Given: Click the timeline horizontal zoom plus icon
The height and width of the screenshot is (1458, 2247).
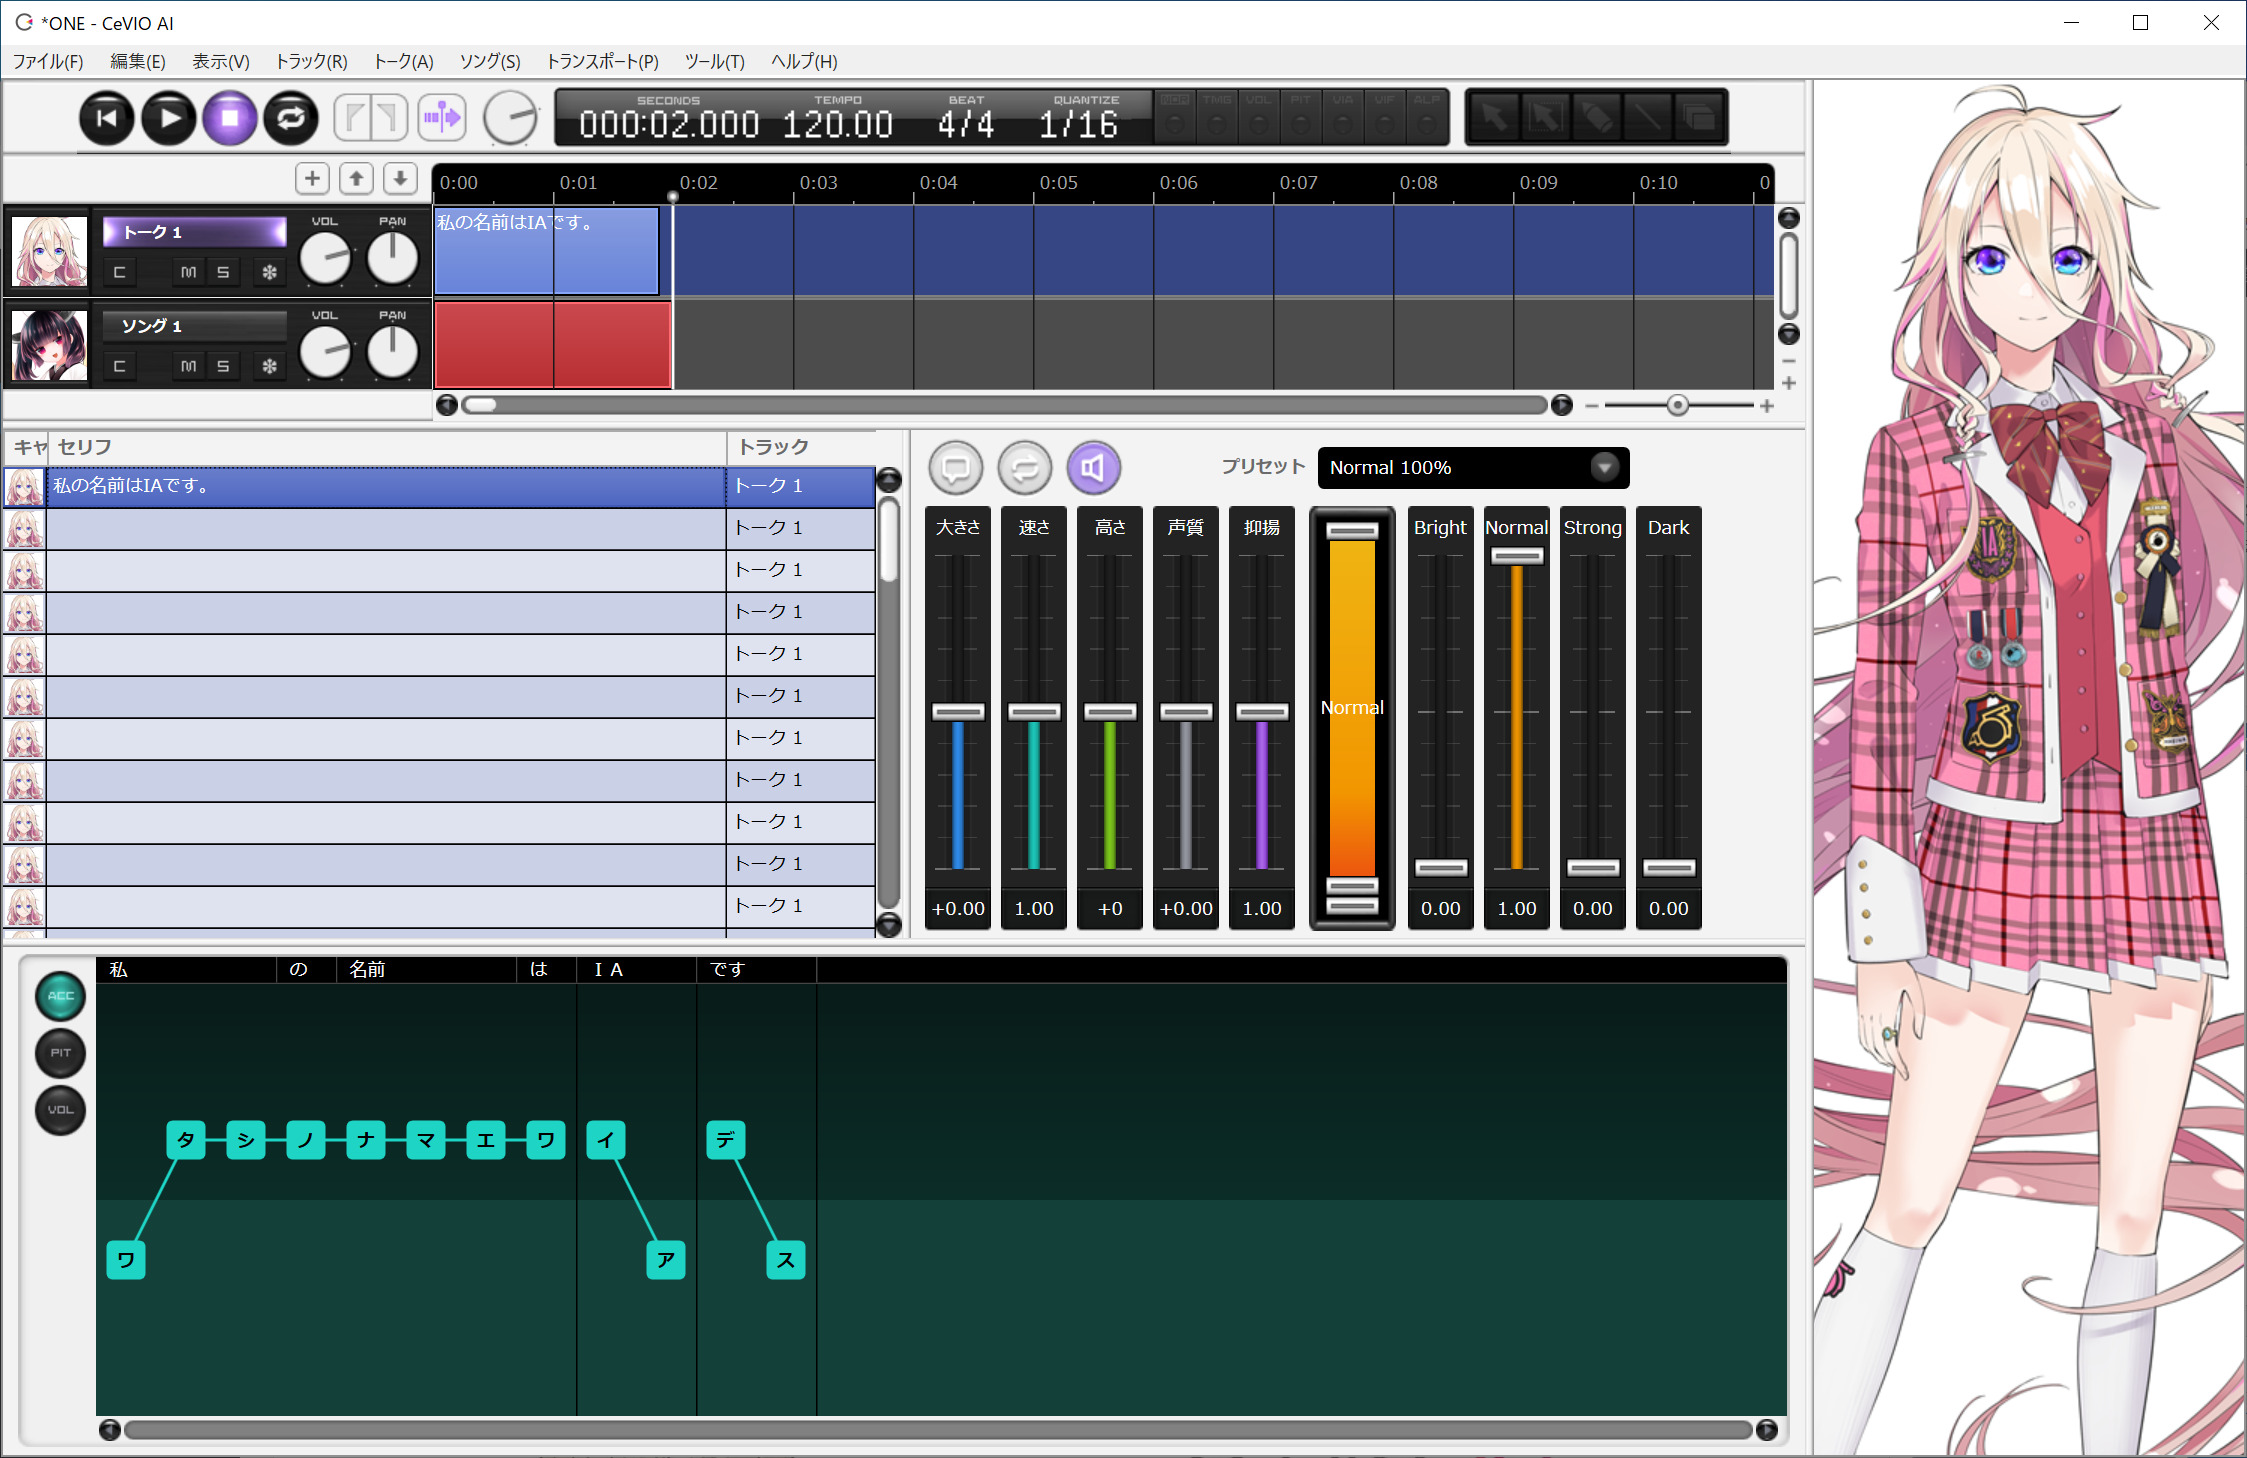Looking at the screenshot, I should click(x=1767, y=406).
